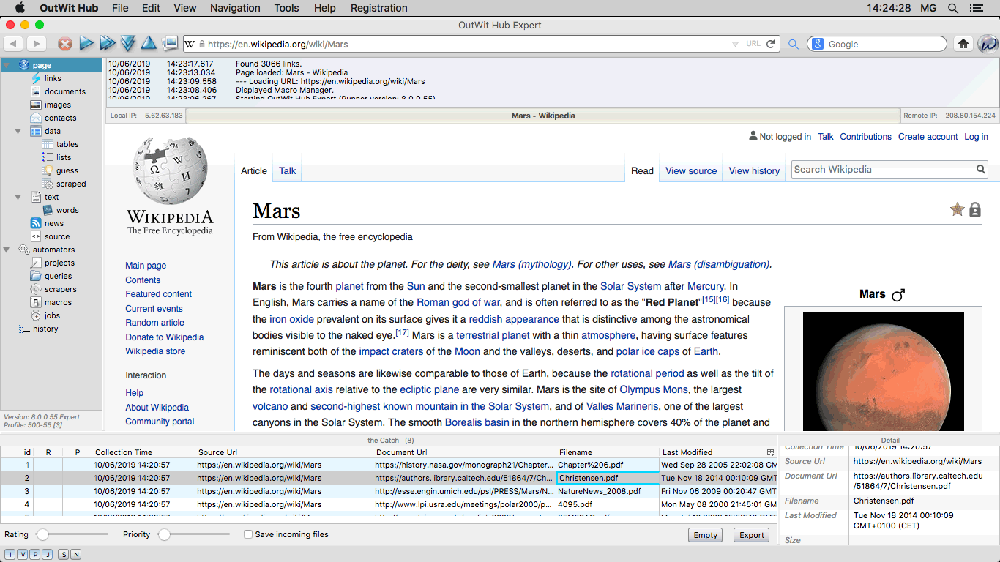Click the Mars planet image thumbnail

(883, 371)
